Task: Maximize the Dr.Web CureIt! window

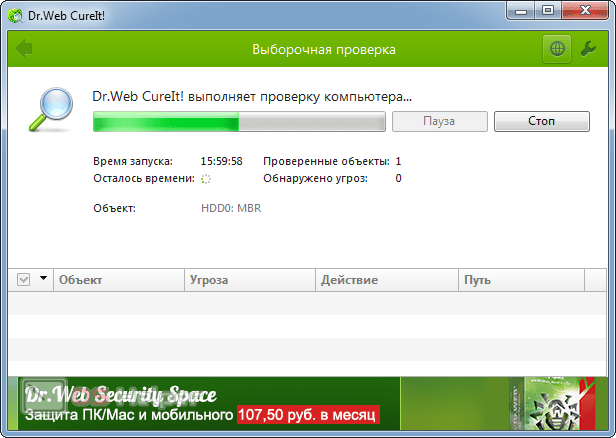Action: click(x=548, y=11)
